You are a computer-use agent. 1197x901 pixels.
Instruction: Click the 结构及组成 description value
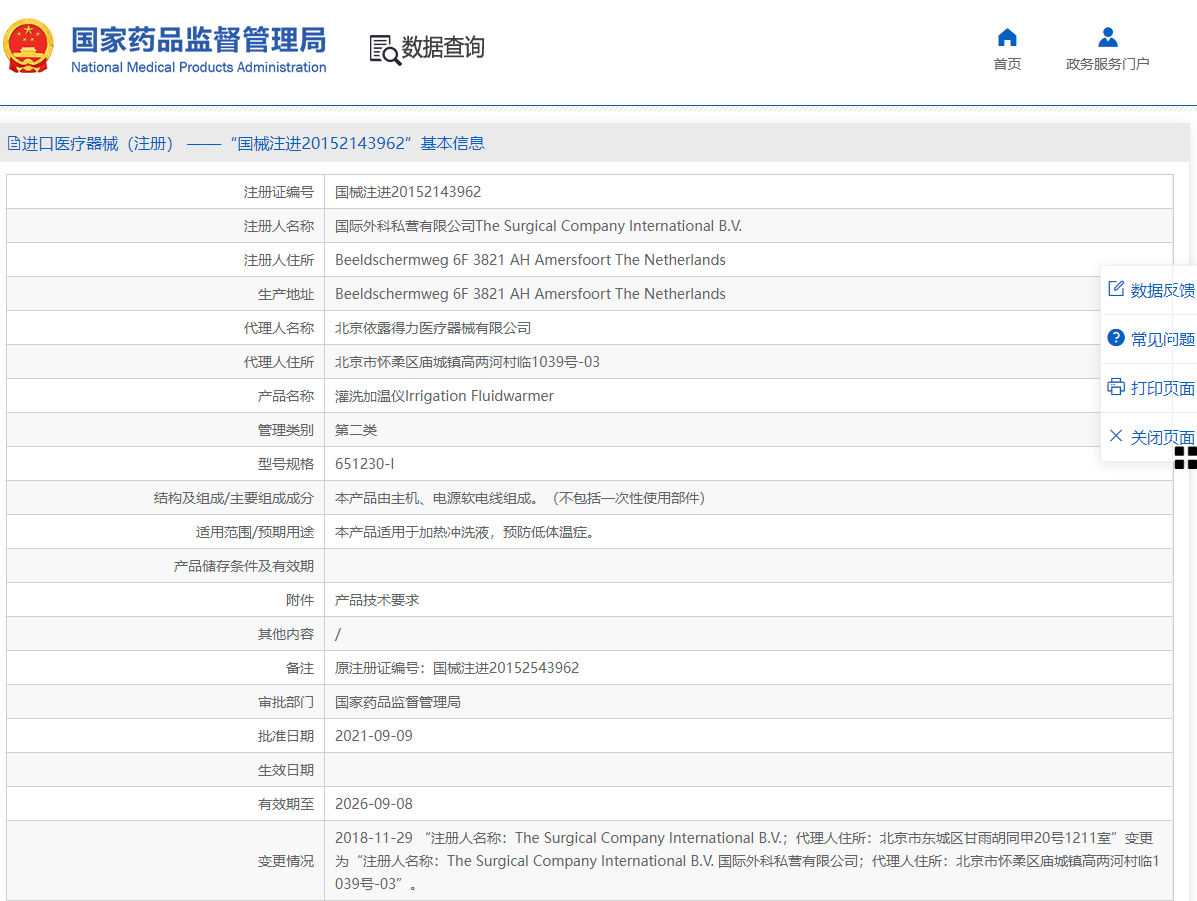tap(520, 498)
